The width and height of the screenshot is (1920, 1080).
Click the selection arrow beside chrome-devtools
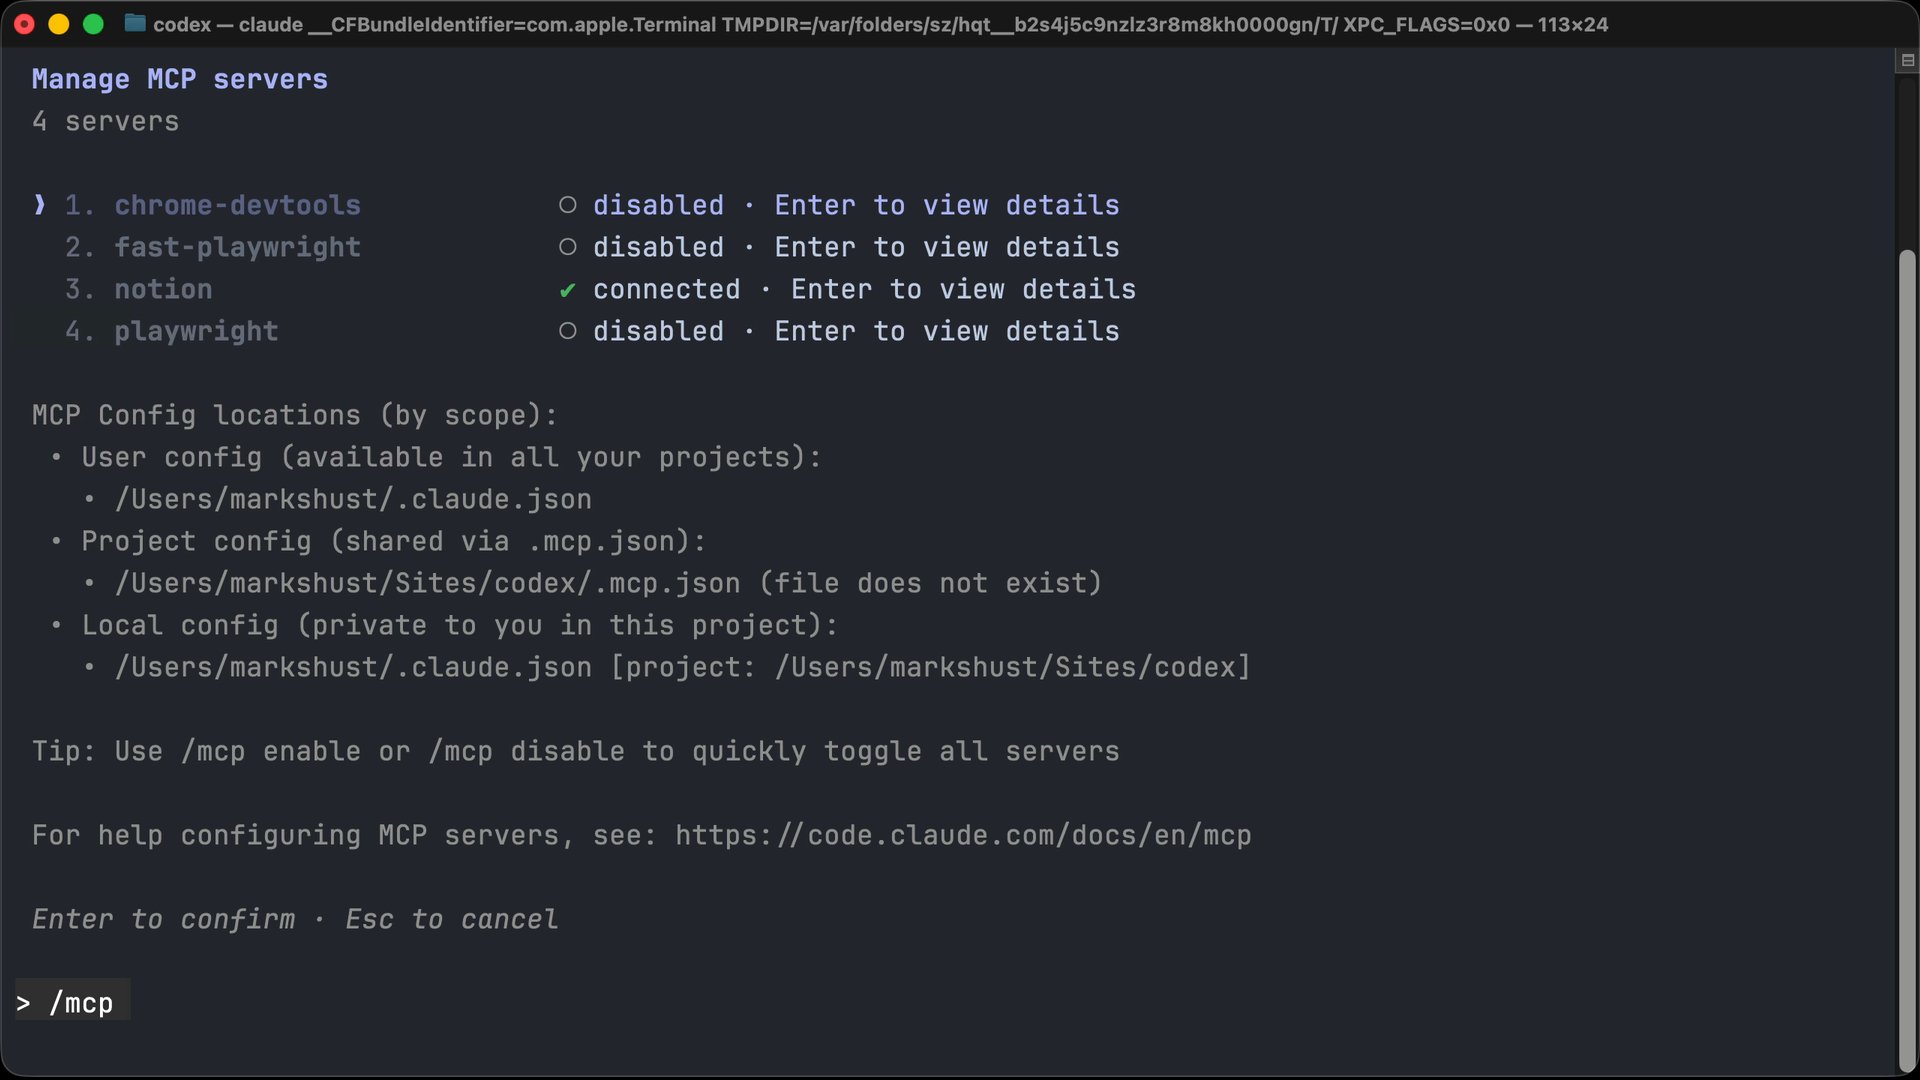(39, 205)
